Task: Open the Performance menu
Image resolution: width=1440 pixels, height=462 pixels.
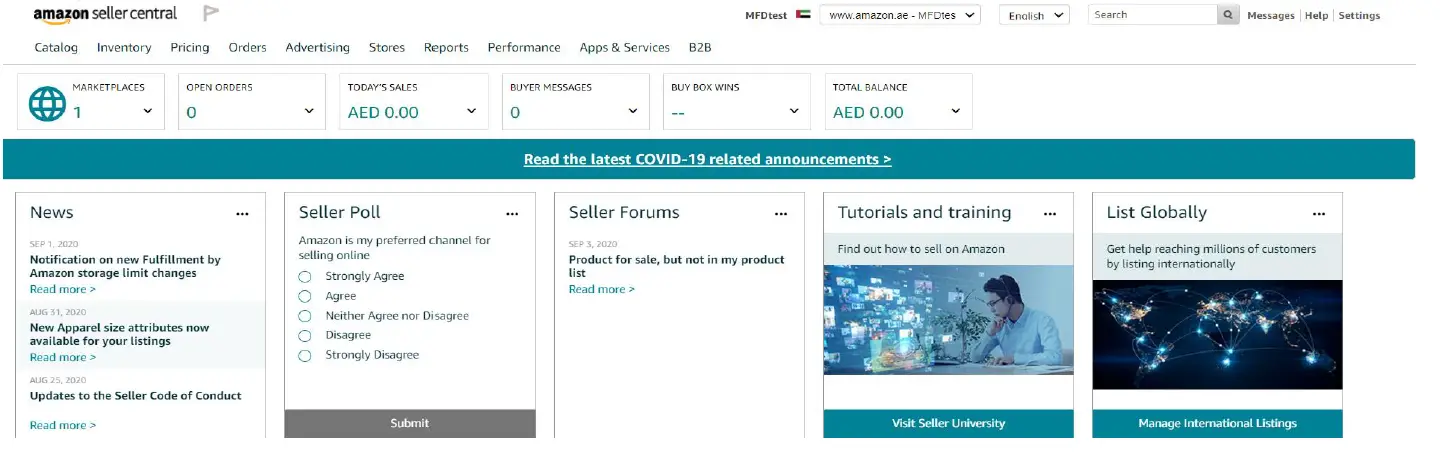Action: (524, 47)
